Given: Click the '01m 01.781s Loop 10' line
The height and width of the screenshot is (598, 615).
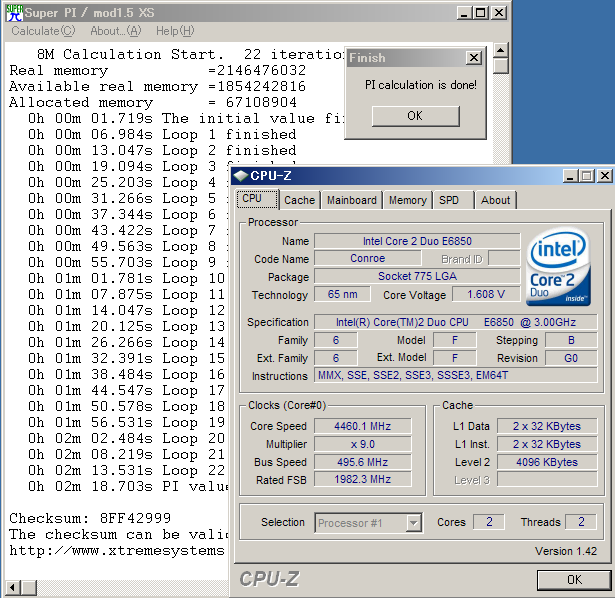Looking at the screenshot, I should pos(126,279).
